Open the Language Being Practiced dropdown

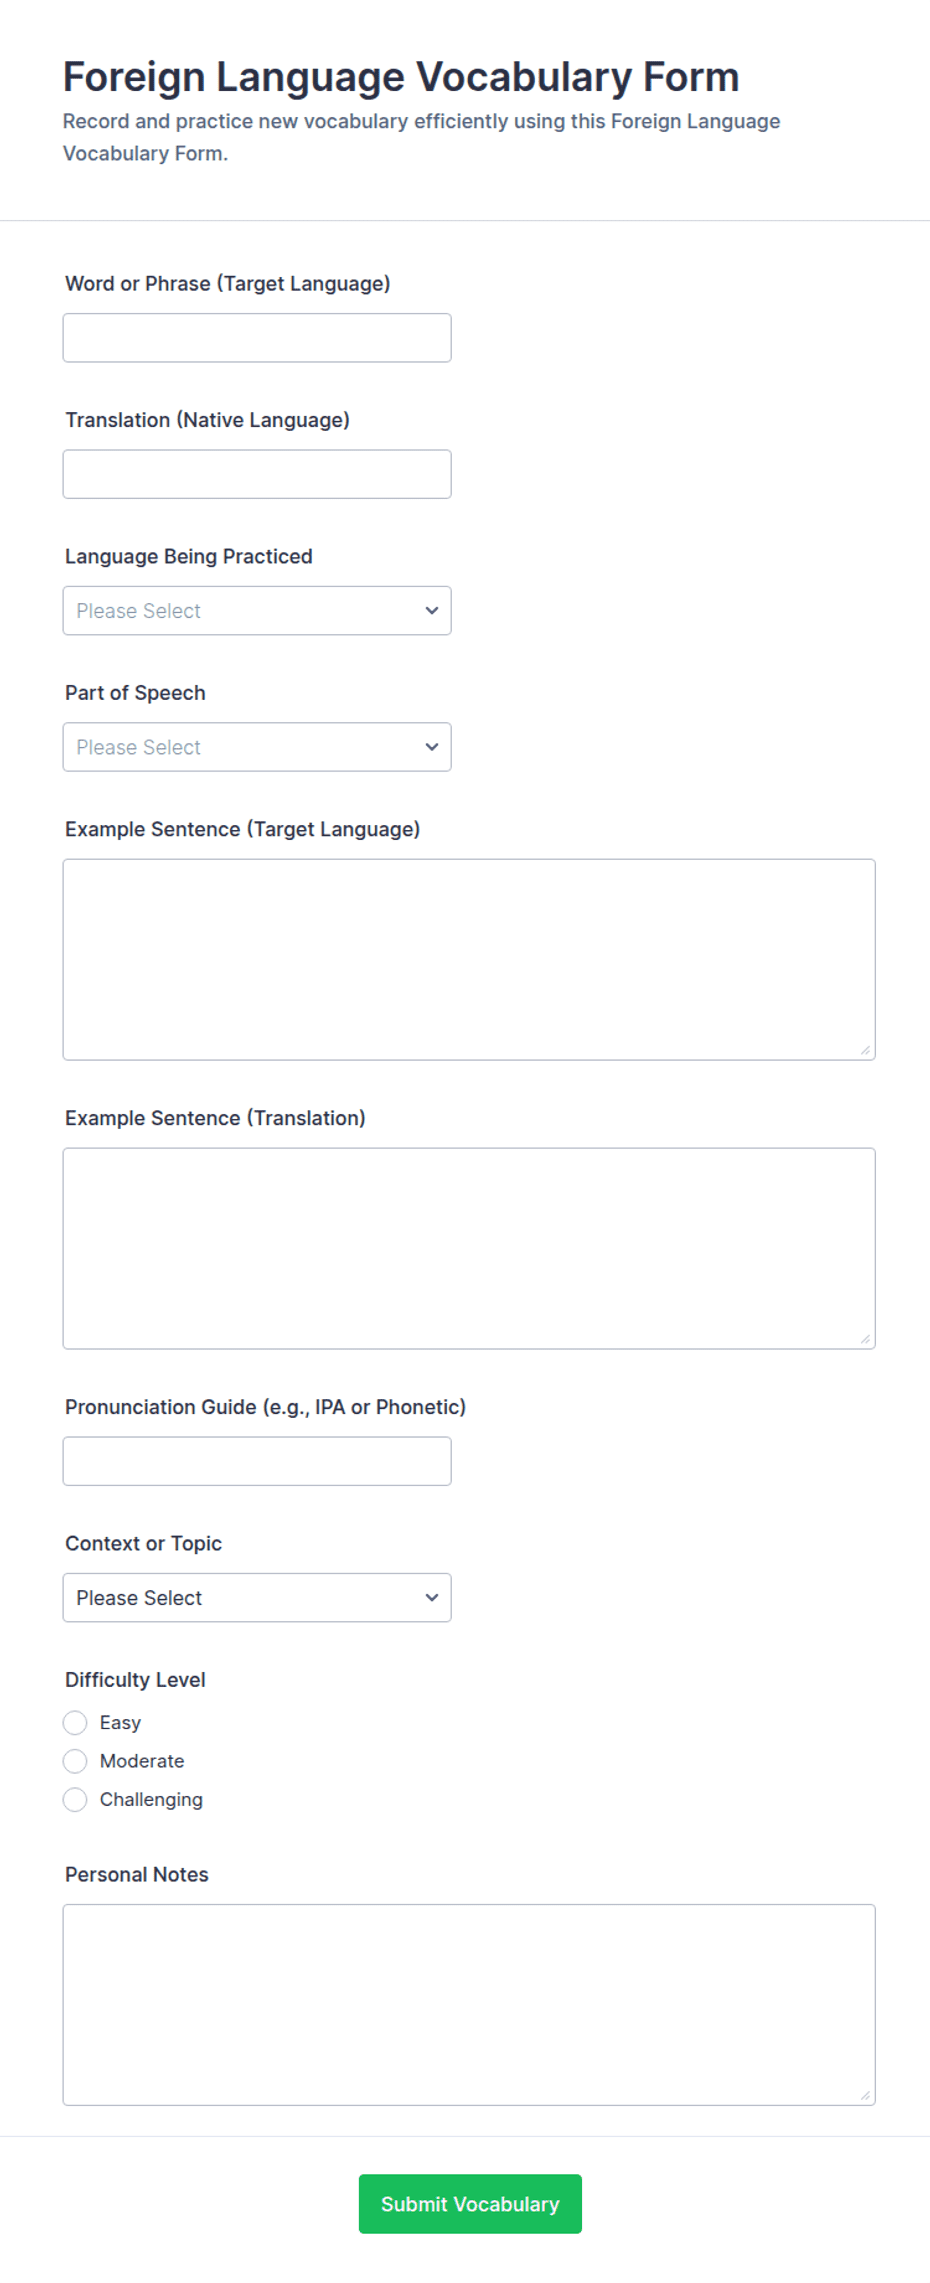click(257, 611)
